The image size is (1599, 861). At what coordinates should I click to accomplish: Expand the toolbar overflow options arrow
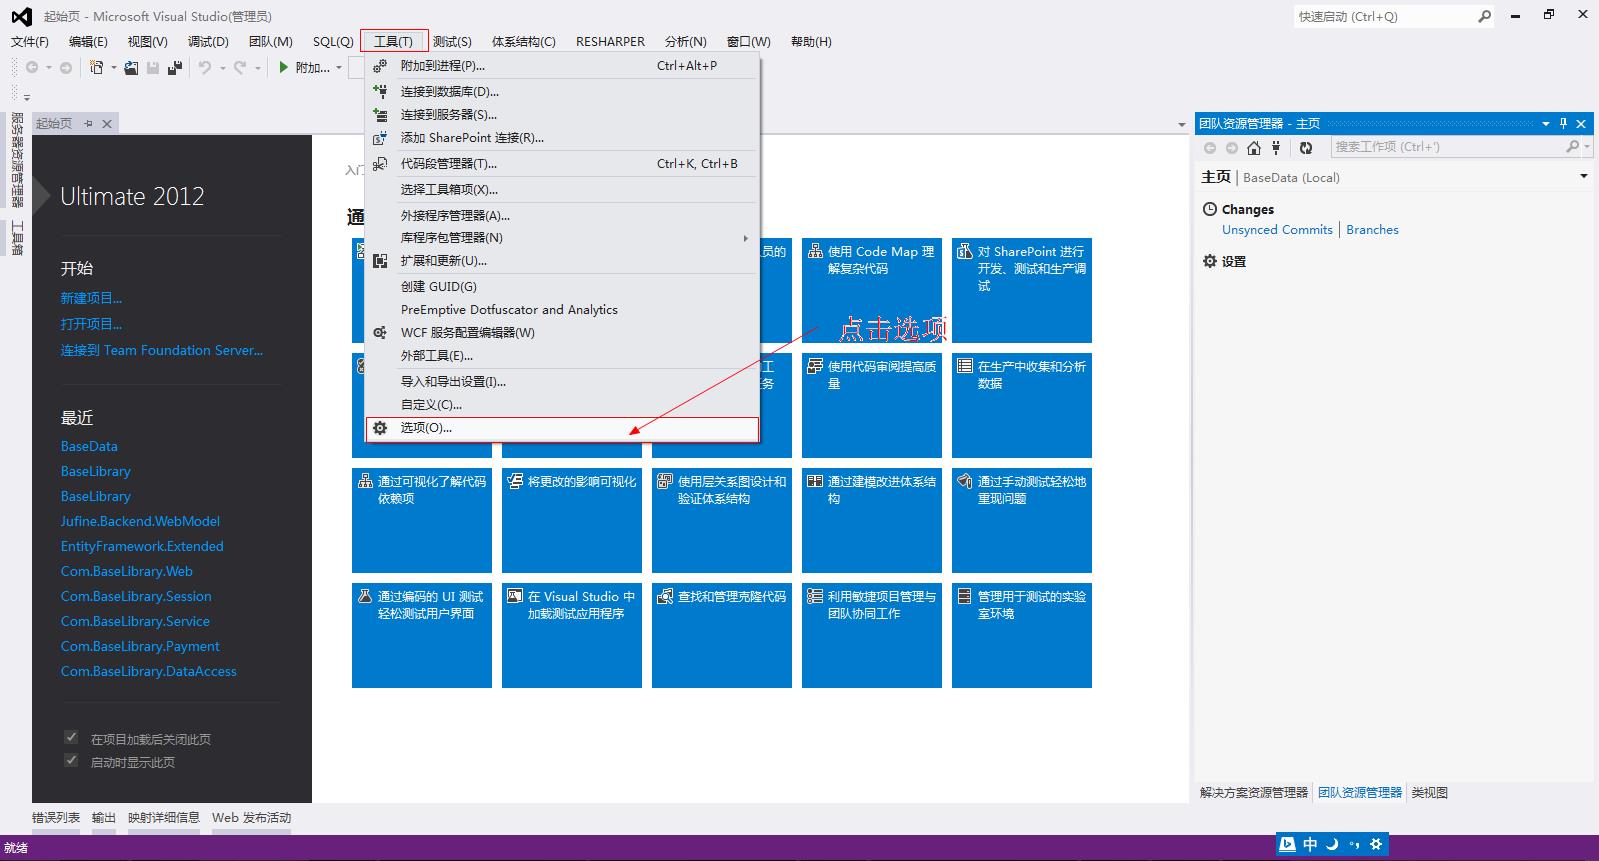click(x=27, y=97)
